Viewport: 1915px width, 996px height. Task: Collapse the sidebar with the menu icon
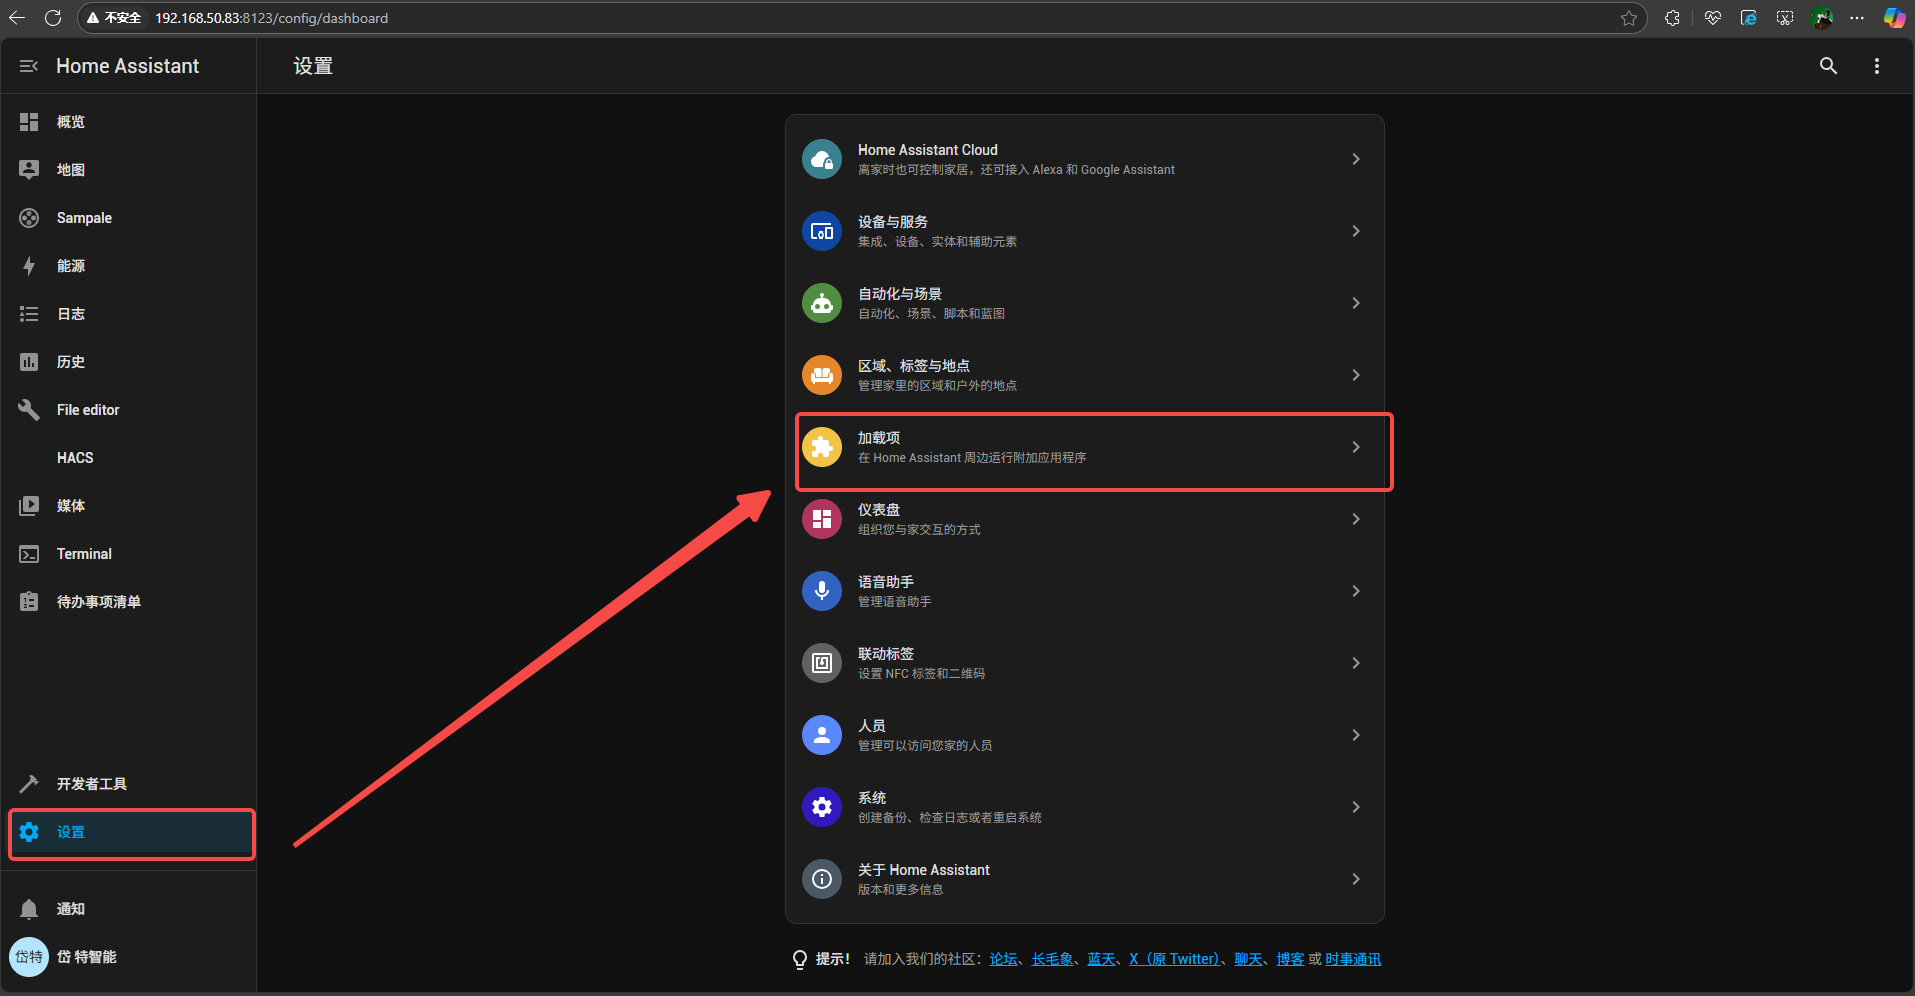click(x=29, y=66)
